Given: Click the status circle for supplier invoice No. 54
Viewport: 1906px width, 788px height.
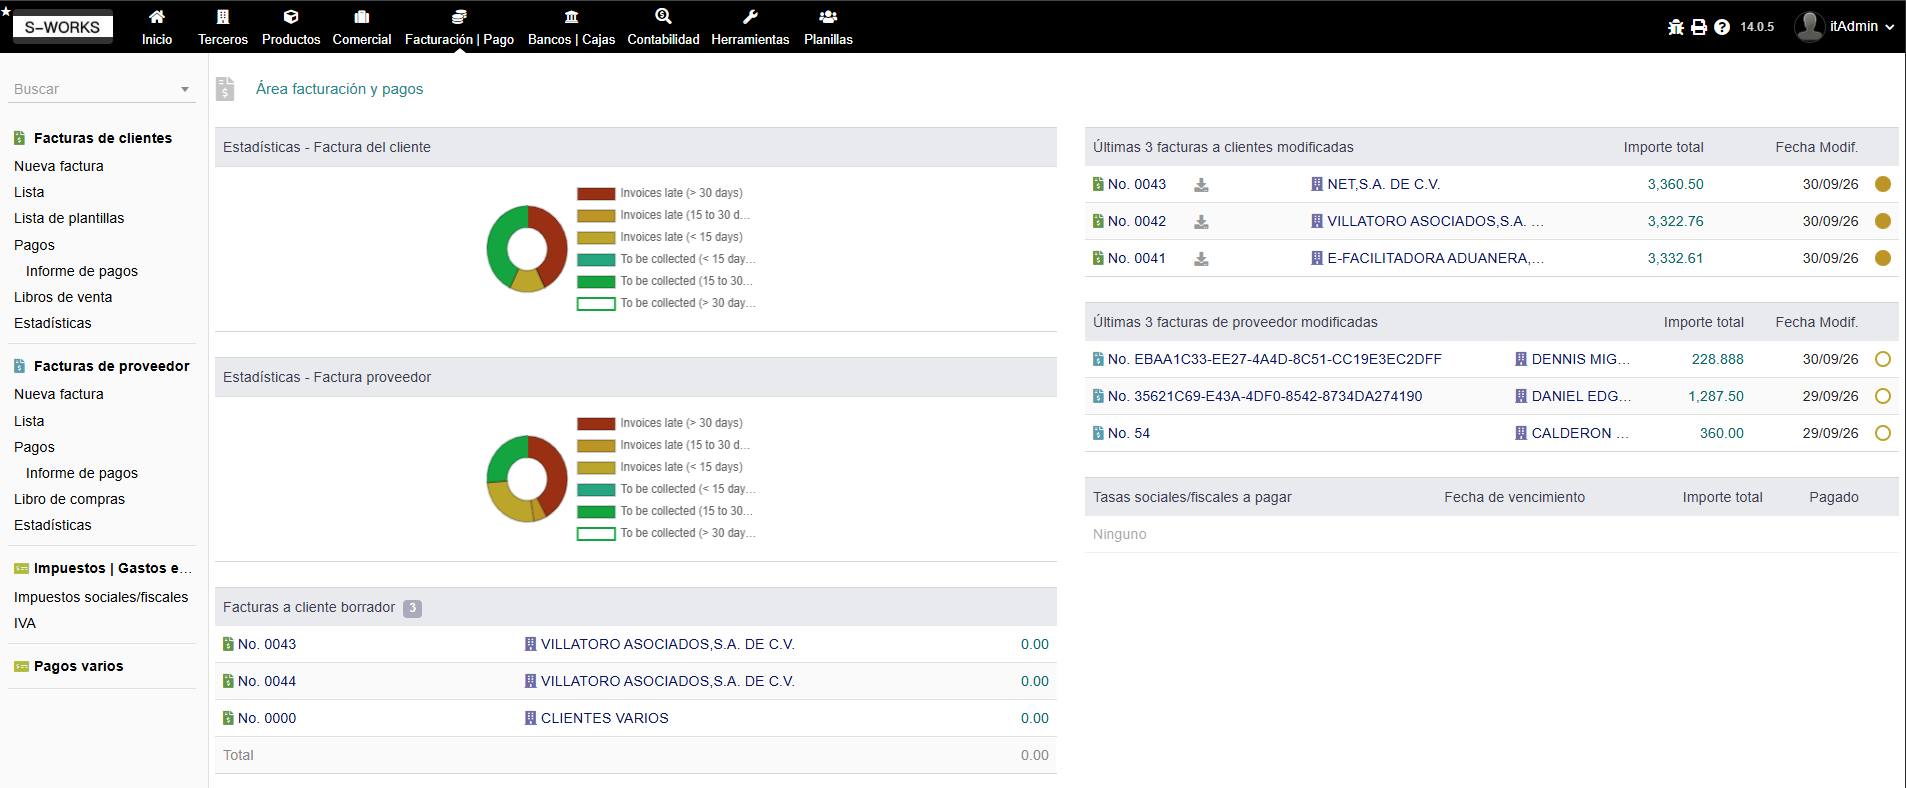Looking at the screenshot, I should click(x=1883, y=433).
